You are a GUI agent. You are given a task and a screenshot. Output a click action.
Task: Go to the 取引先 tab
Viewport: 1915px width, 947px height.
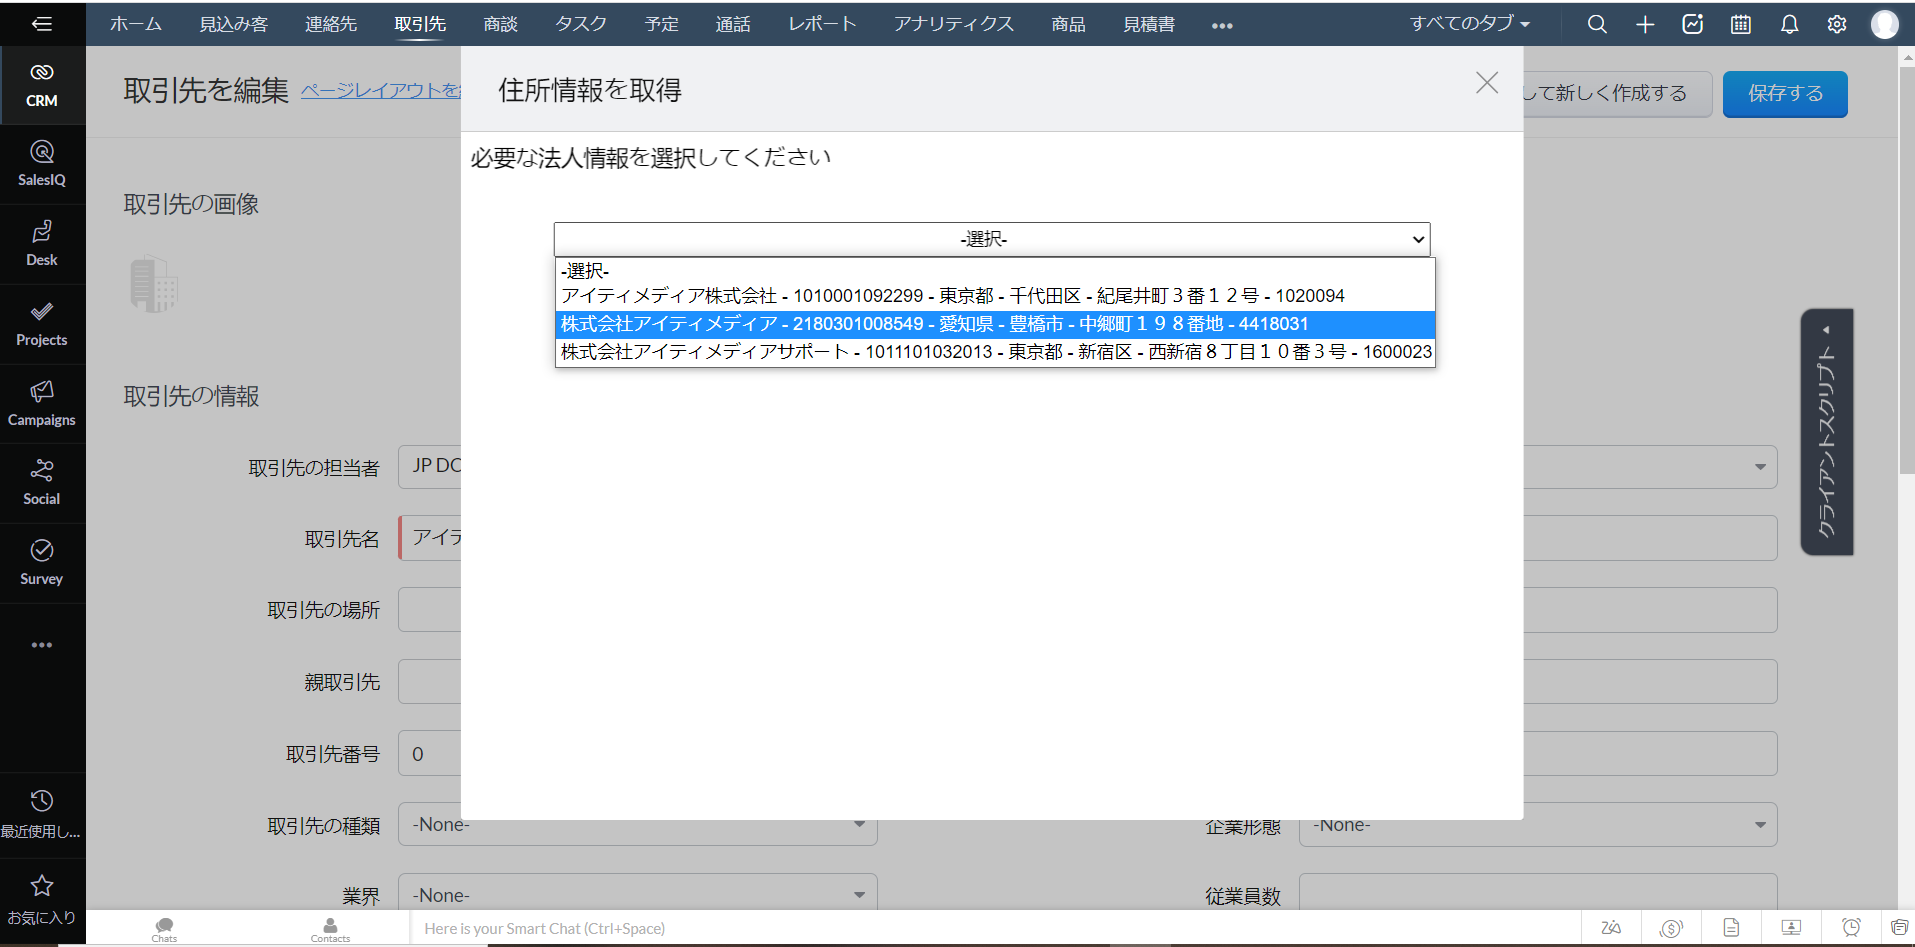[420, 24]
